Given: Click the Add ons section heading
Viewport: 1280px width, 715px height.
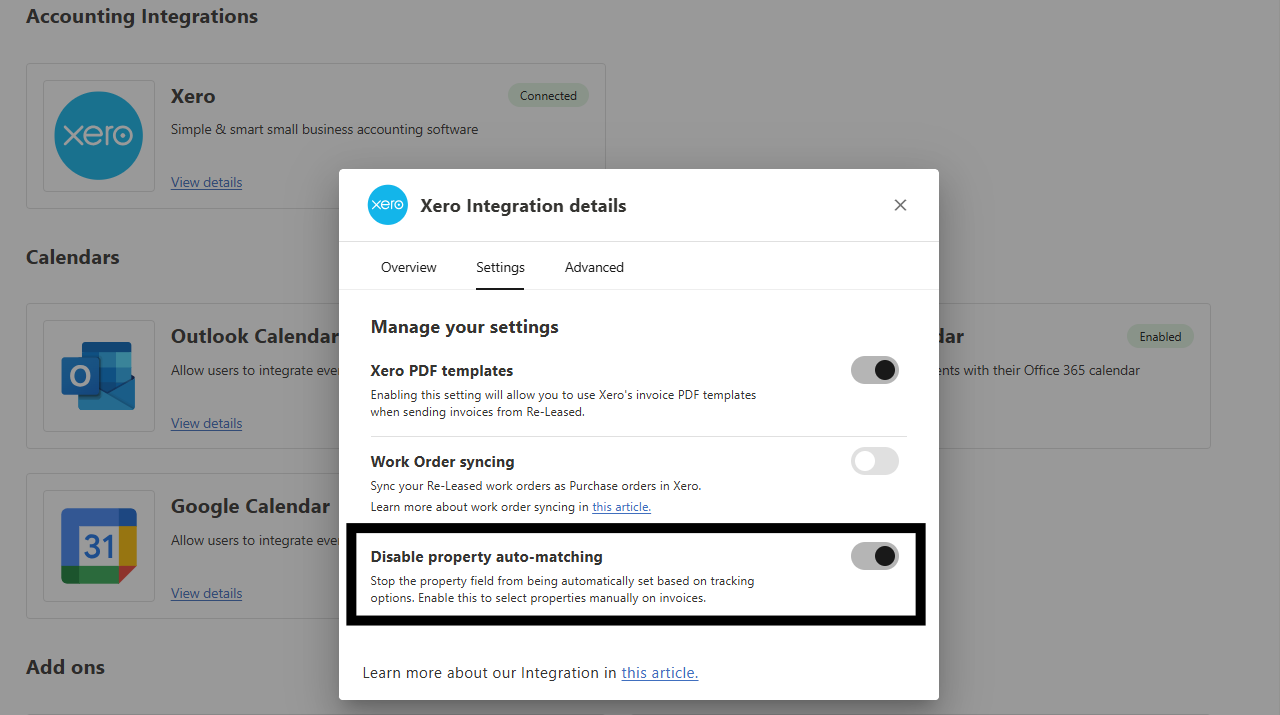Looking at the screenshot, I should (x=65, y=666).
